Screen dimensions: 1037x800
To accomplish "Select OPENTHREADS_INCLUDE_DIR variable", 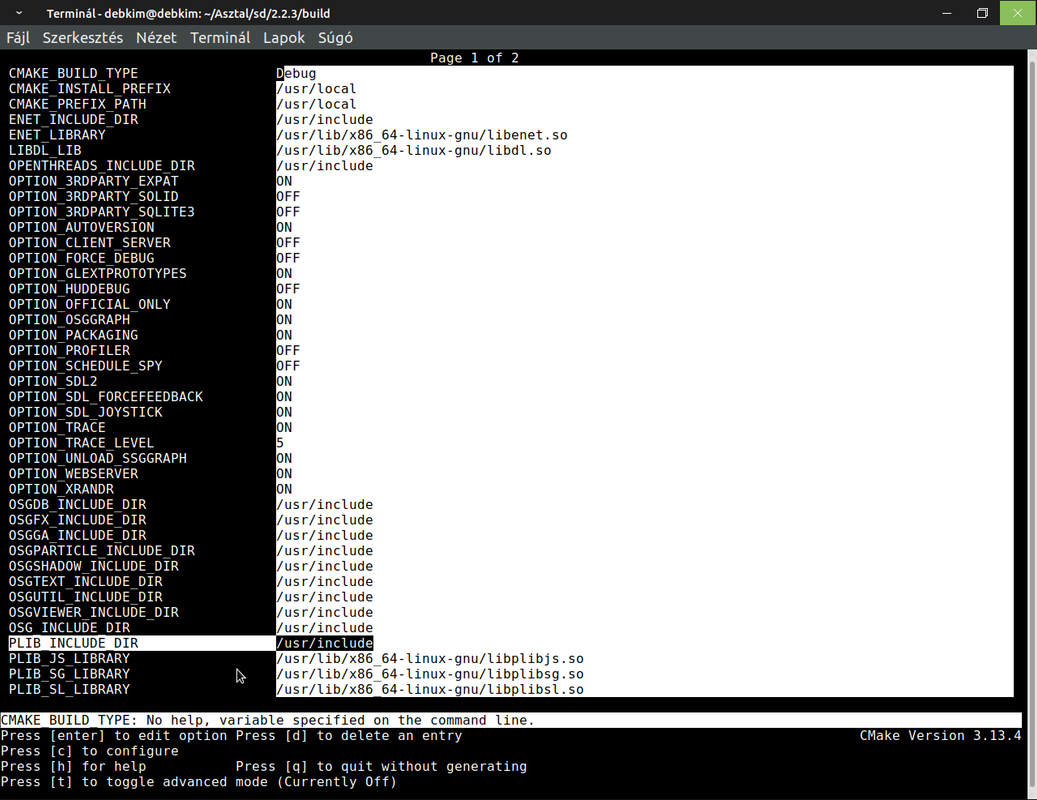I will pos(102,166).
